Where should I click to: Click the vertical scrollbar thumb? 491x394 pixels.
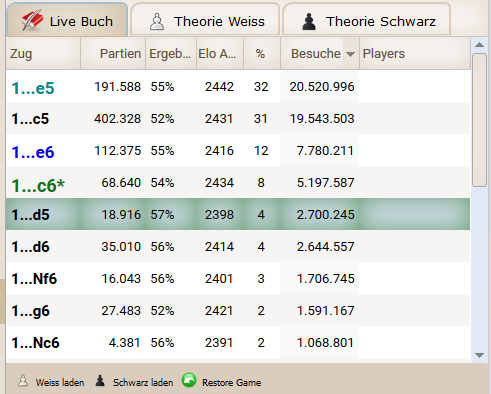[480, 120]
